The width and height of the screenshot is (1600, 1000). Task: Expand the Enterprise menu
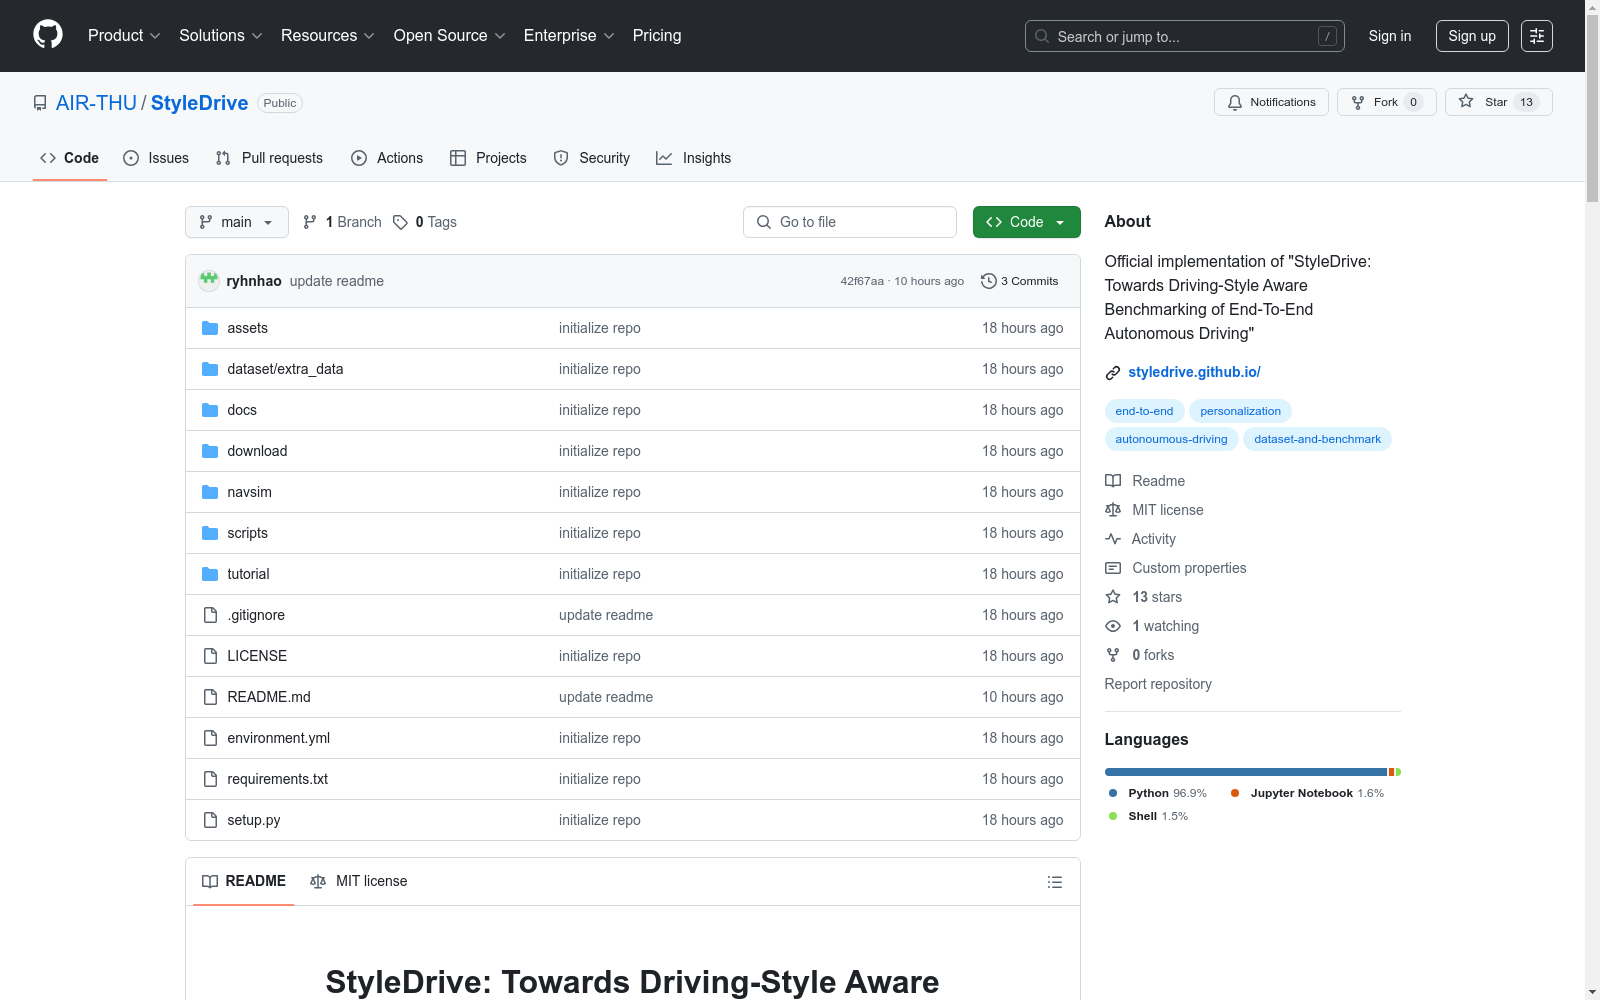pos(569,35)
